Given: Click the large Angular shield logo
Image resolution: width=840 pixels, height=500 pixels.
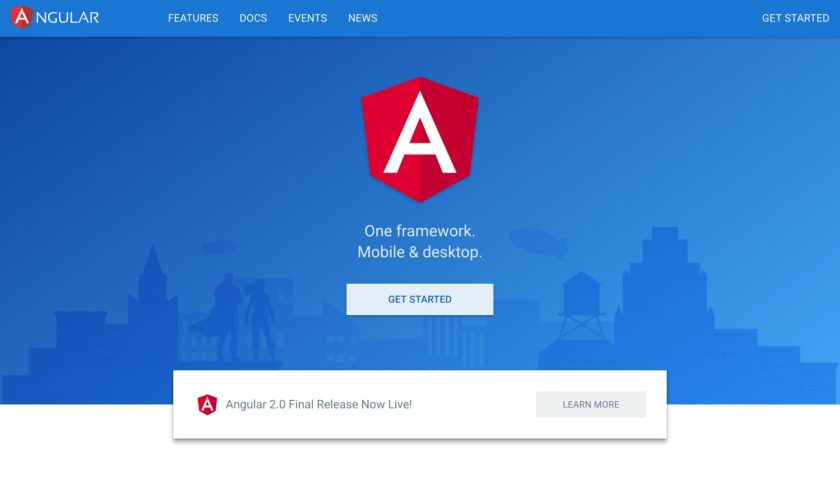Looking at the screenshot, I should (420, 139).
